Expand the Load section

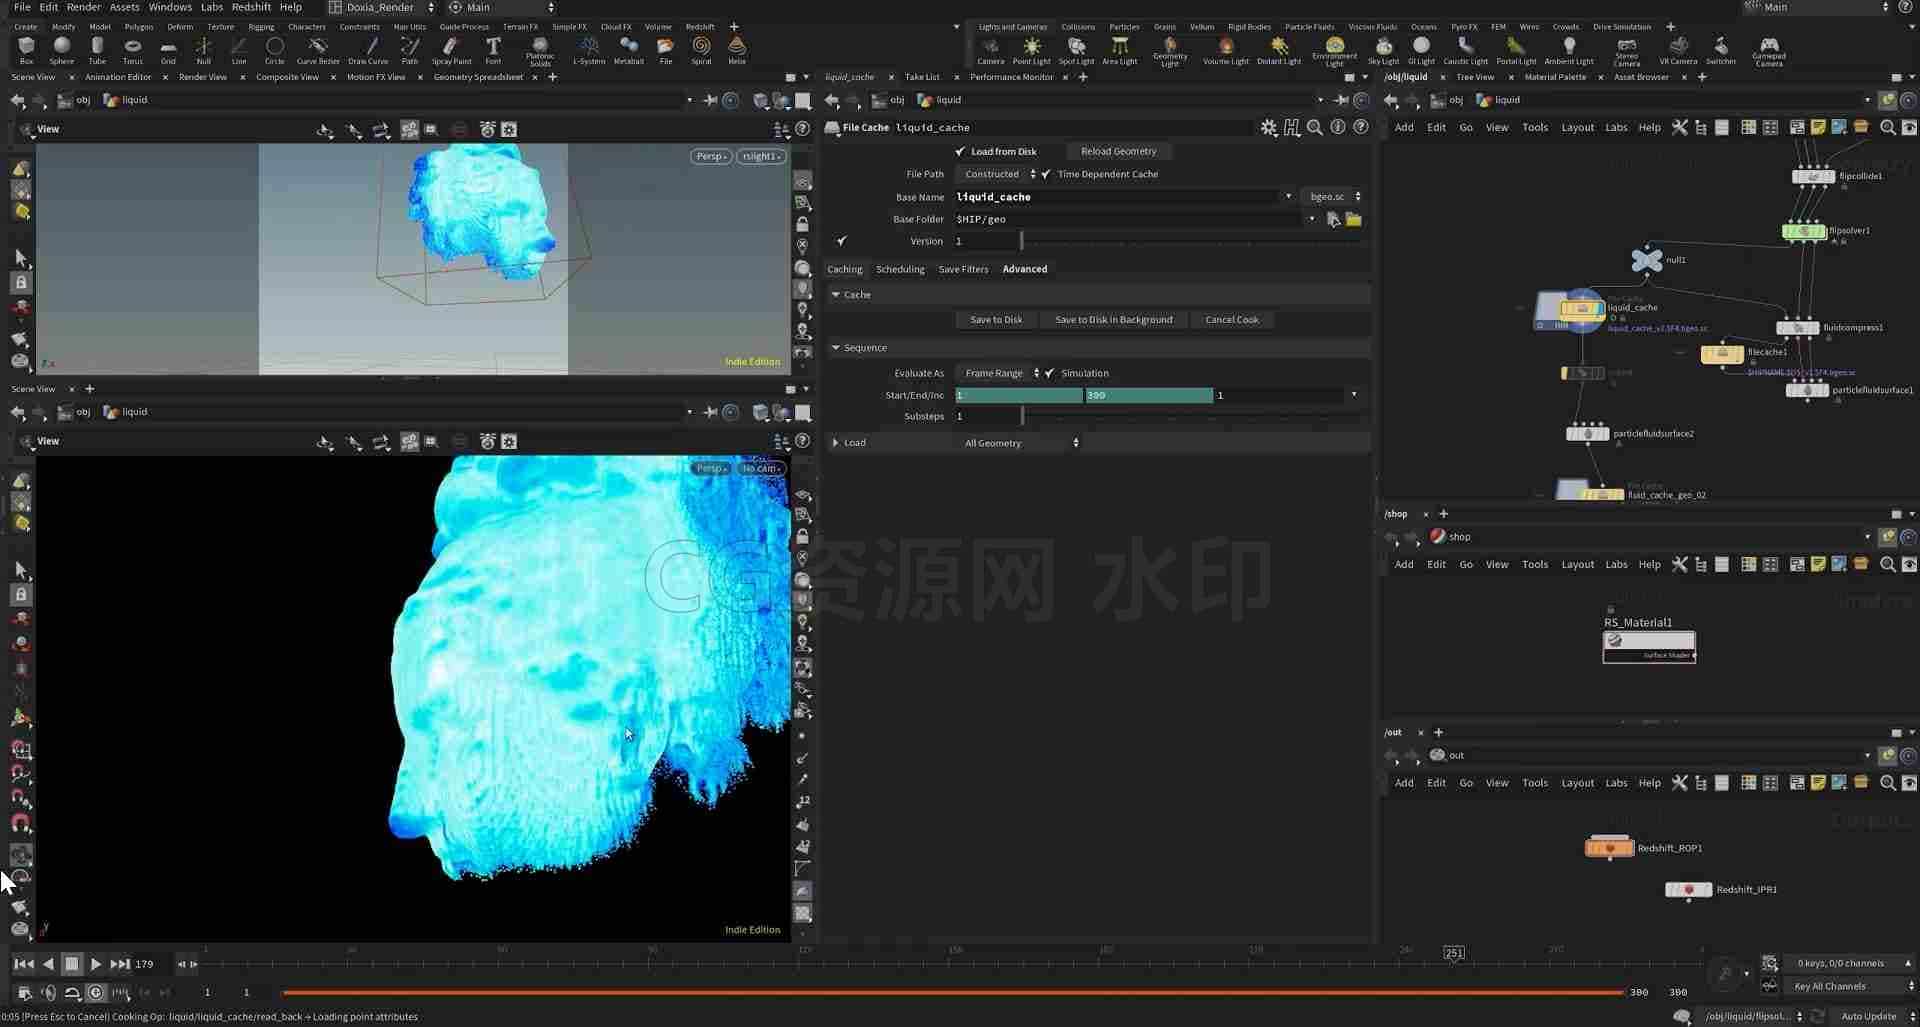(x=836, y=443)
